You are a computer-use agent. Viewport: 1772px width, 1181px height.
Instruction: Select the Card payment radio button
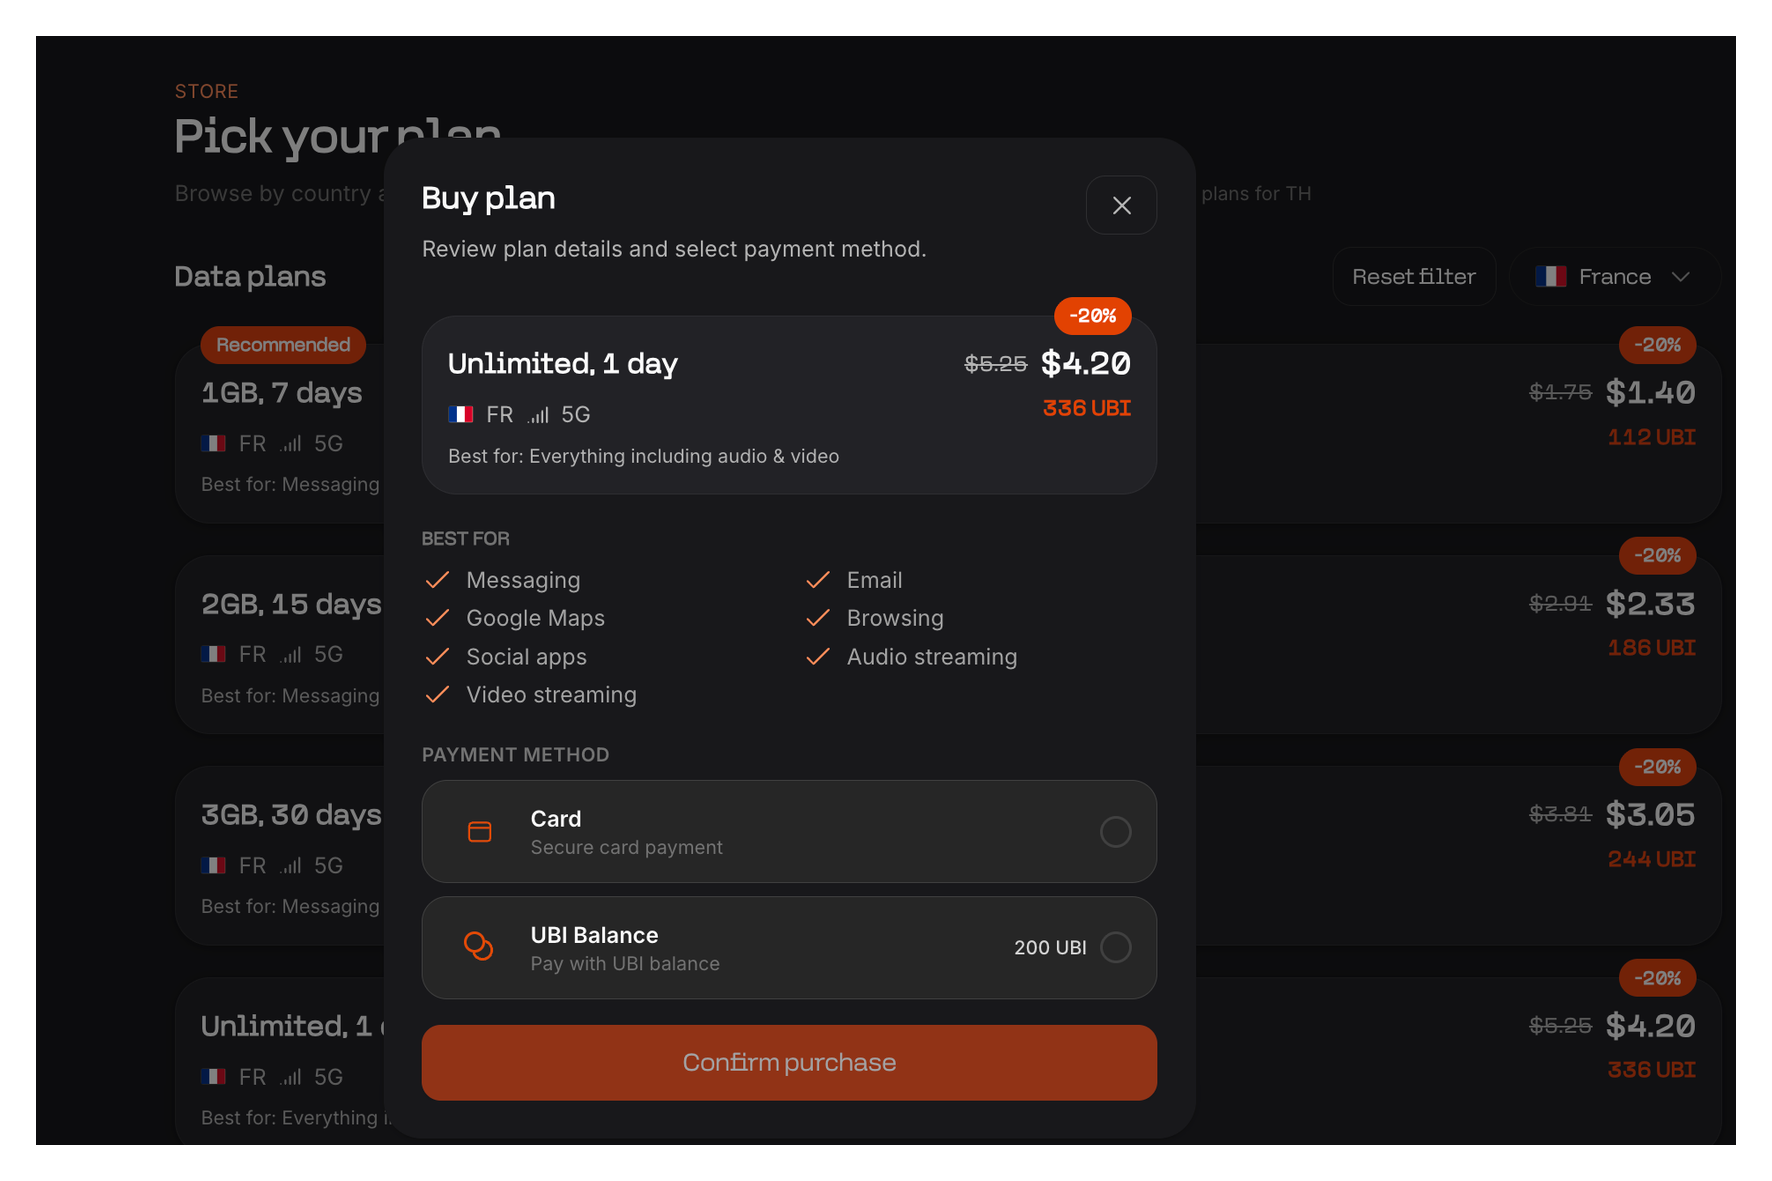point(1115,832)
